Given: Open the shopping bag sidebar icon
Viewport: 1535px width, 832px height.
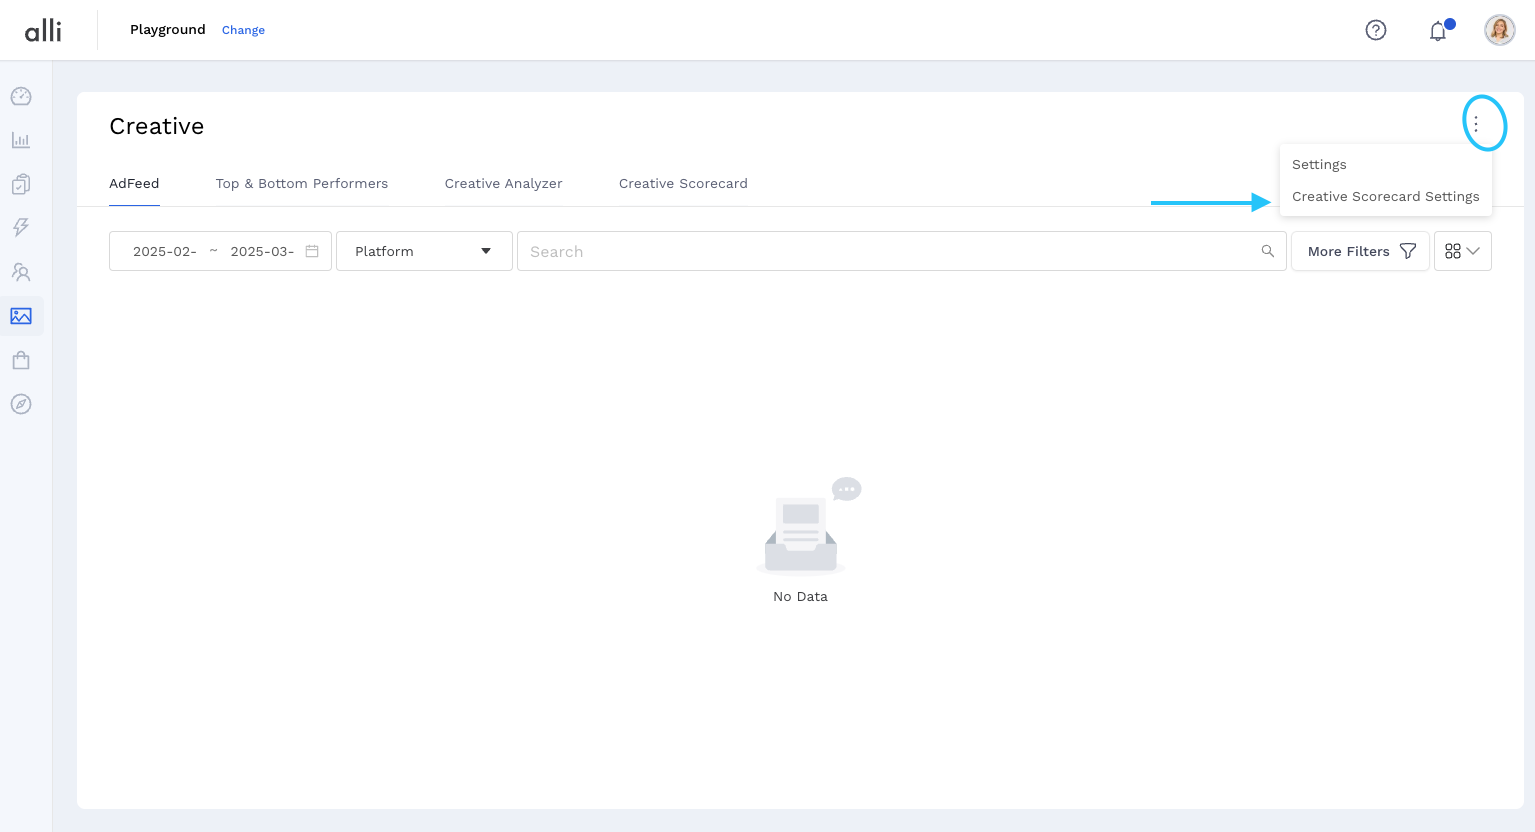Looking at the screenshot, I should (21, 360).
